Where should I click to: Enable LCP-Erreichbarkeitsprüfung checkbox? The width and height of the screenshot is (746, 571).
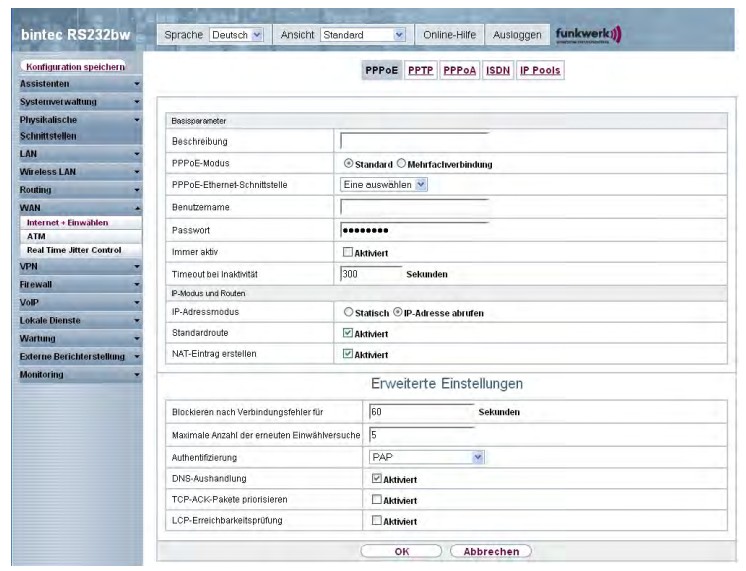click(x=377, y=521)
